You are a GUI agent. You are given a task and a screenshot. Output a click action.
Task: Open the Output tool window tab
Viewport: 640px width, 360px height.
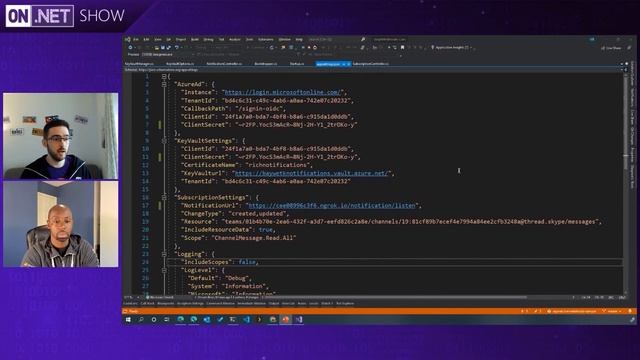(x=274, y=303)
